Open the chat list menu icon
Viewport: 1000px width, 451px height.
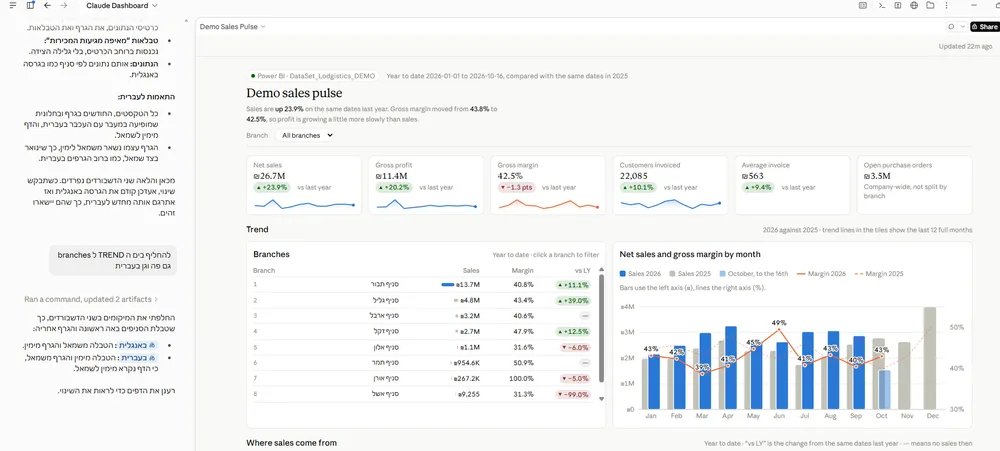click(x=13, y=5)
